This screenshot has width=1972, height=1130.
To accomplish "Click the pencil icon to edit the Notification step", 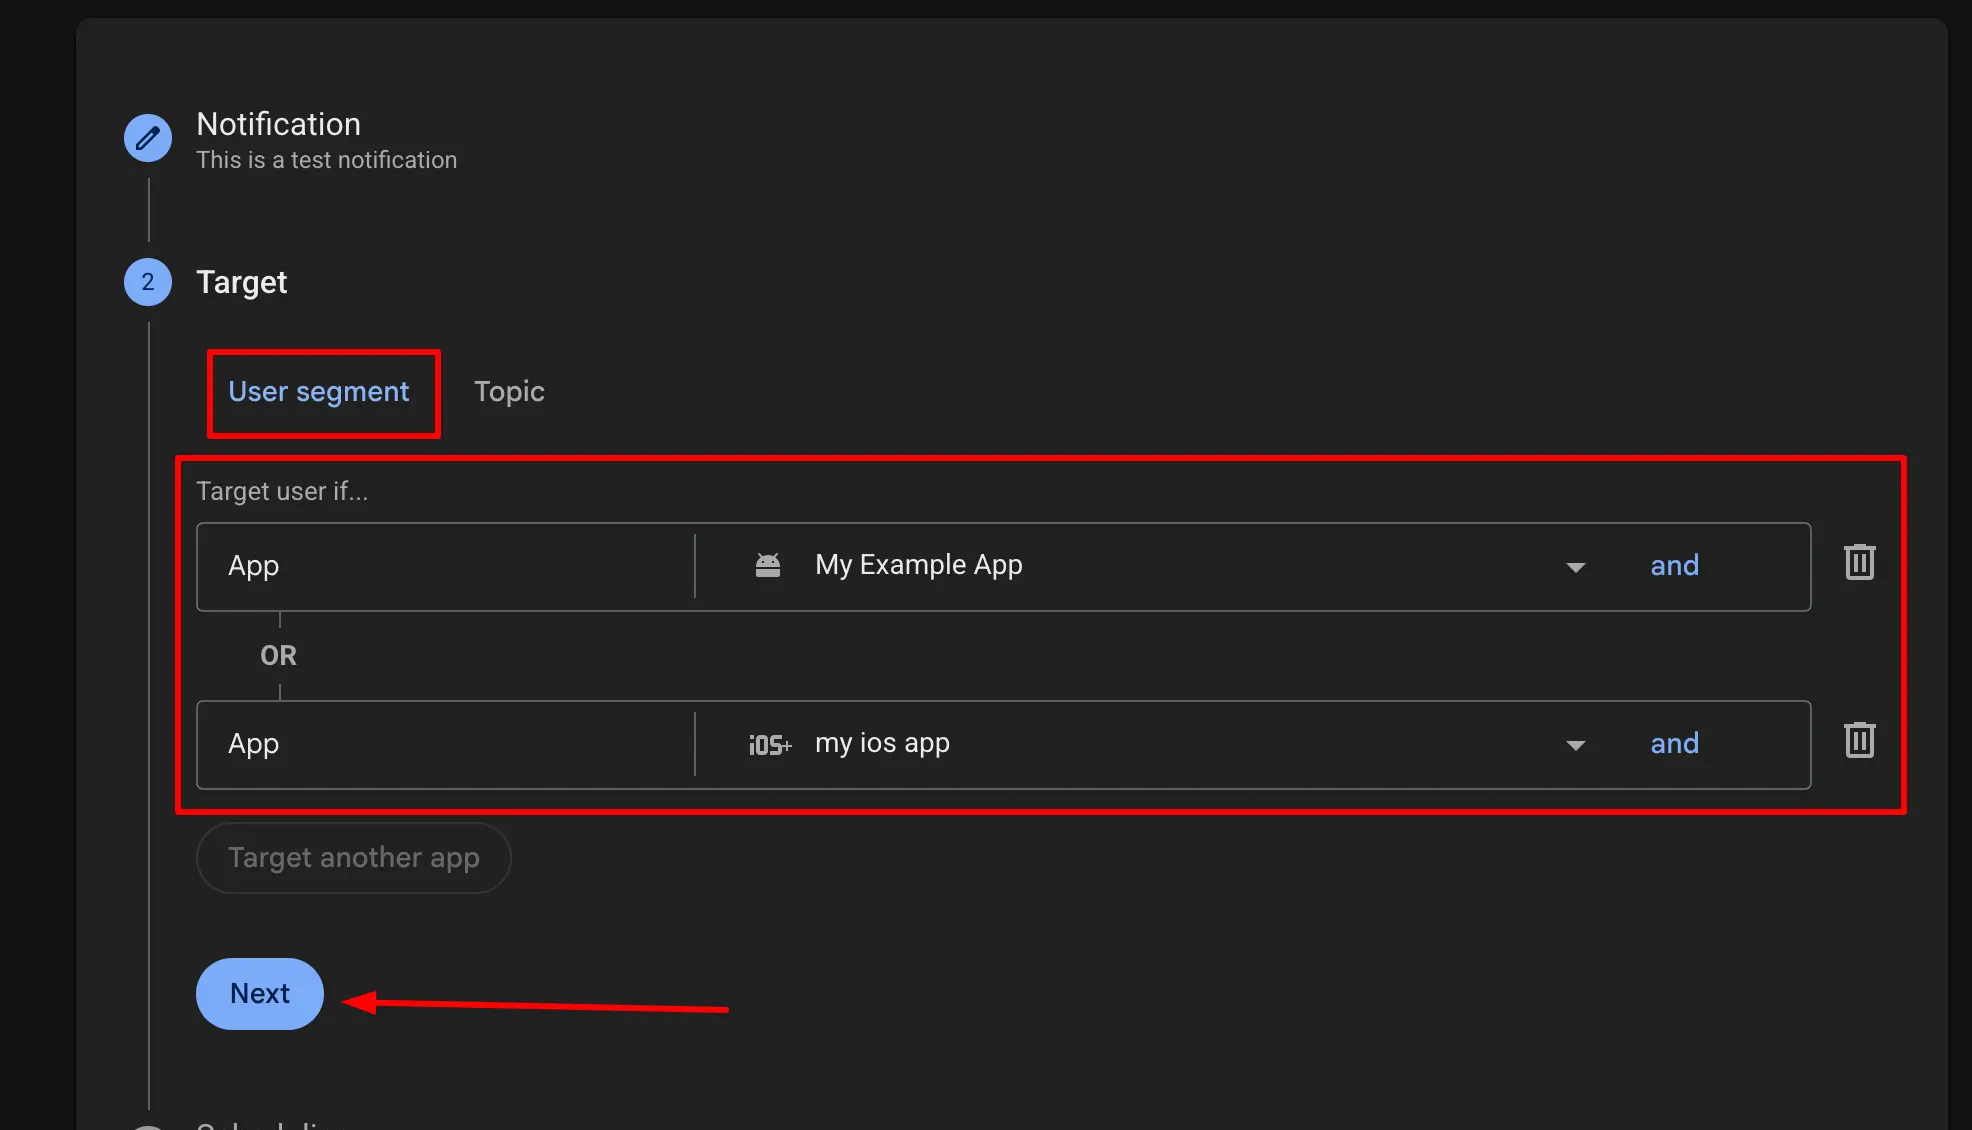I will pos(147,137).
